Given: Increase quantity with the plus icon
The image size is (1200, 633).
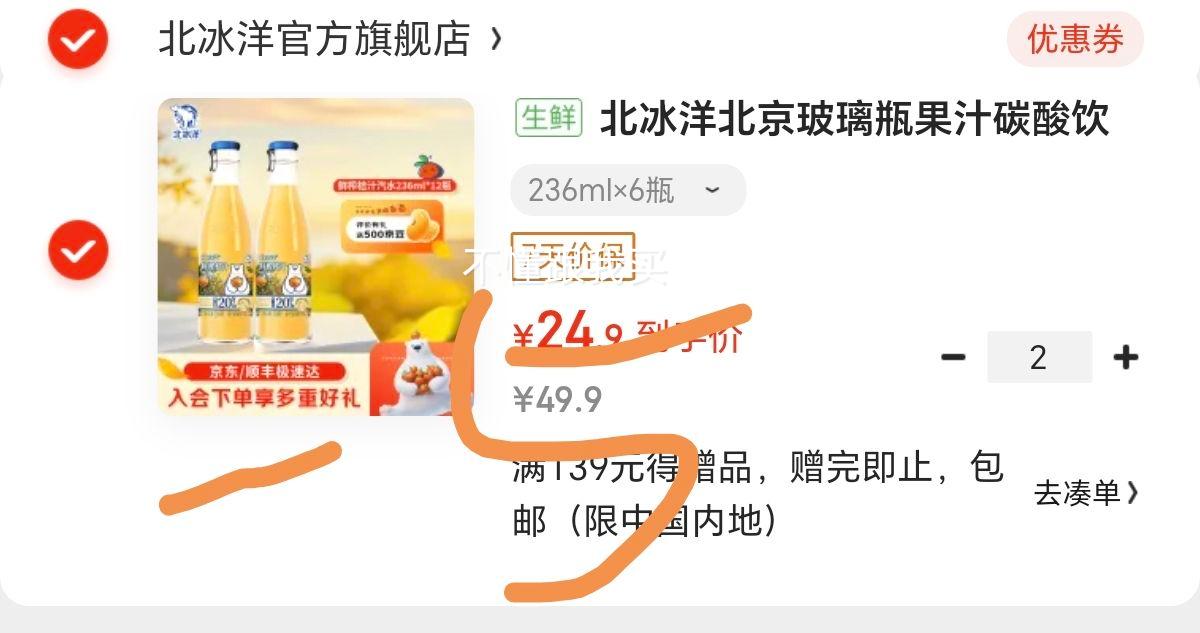Looking at the screenshot, I should [x=1126, y=357].
